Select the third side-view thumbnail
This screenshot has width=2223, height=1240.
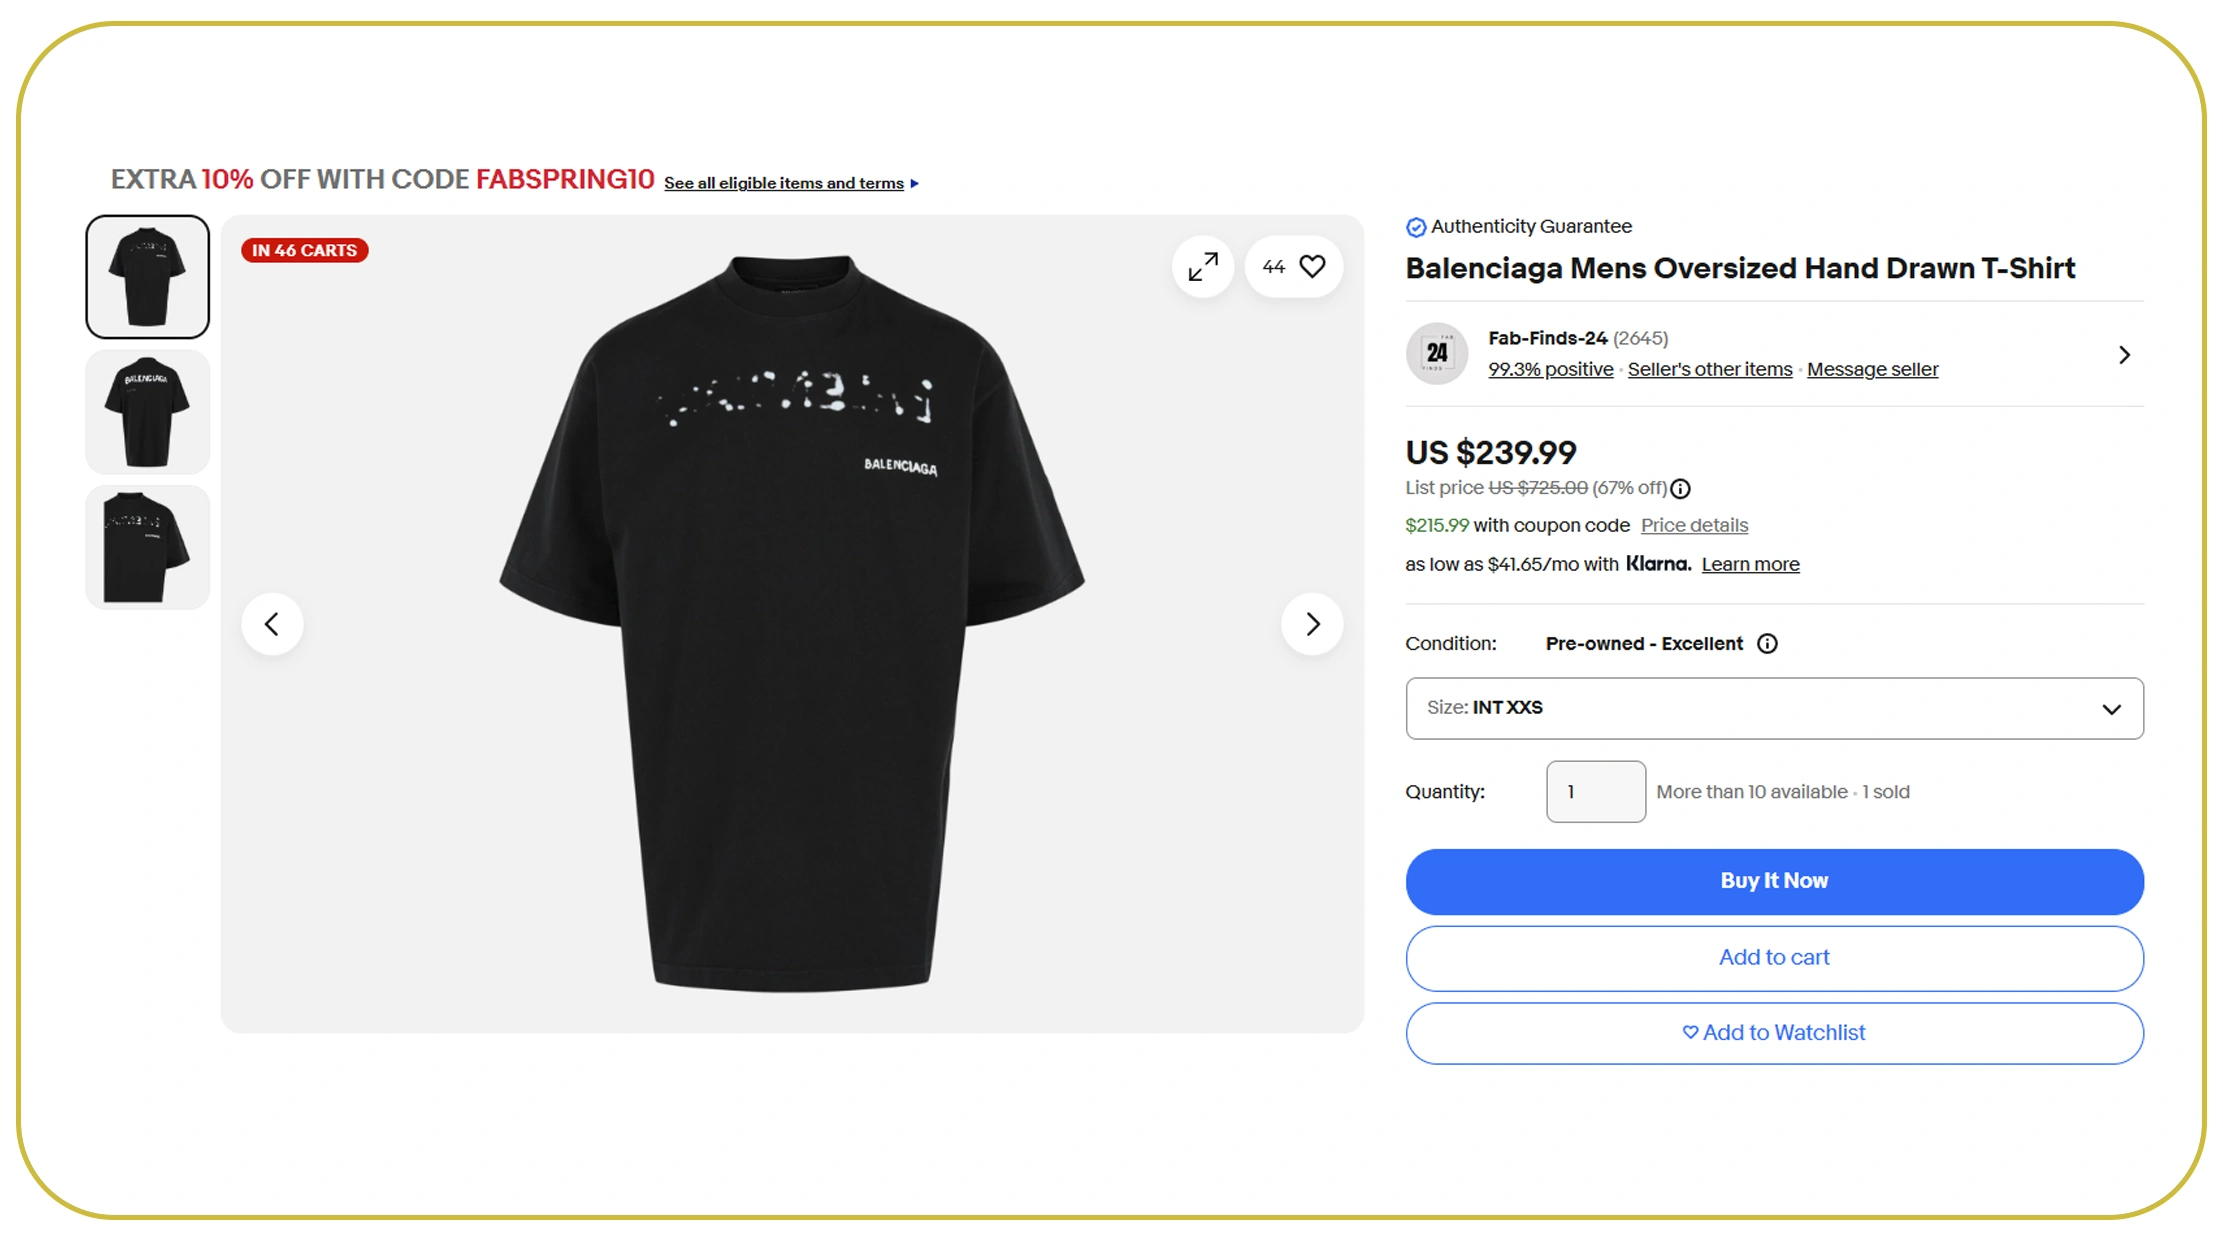tap(148, 547)
